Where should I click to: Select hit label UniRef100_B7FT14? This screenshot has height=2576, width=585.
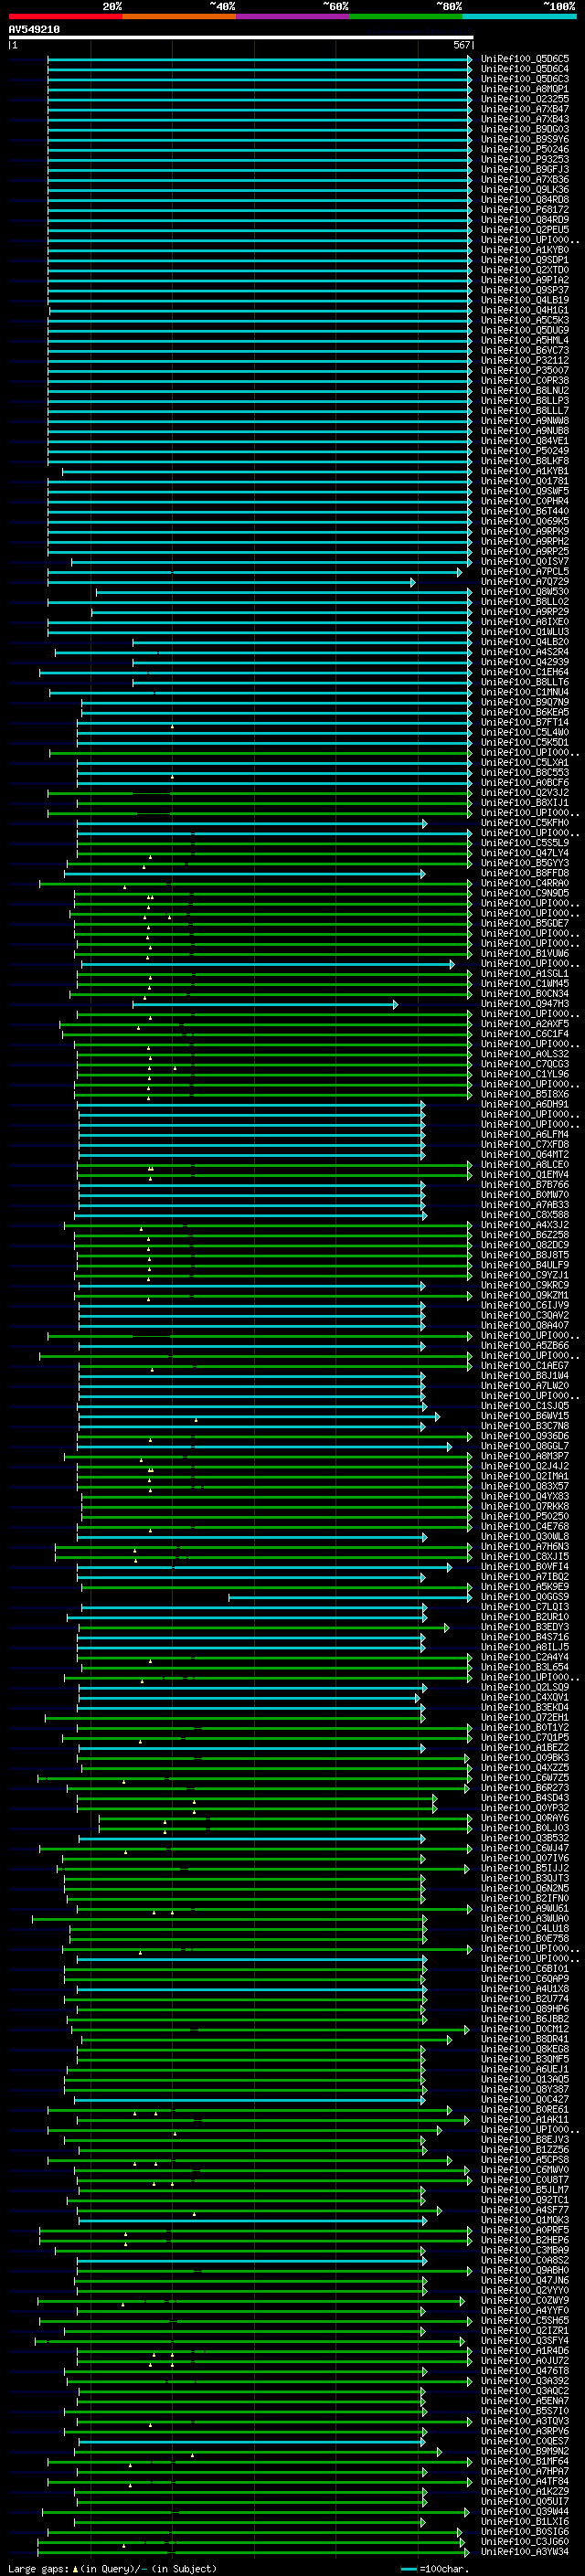(x=525, y=722)
